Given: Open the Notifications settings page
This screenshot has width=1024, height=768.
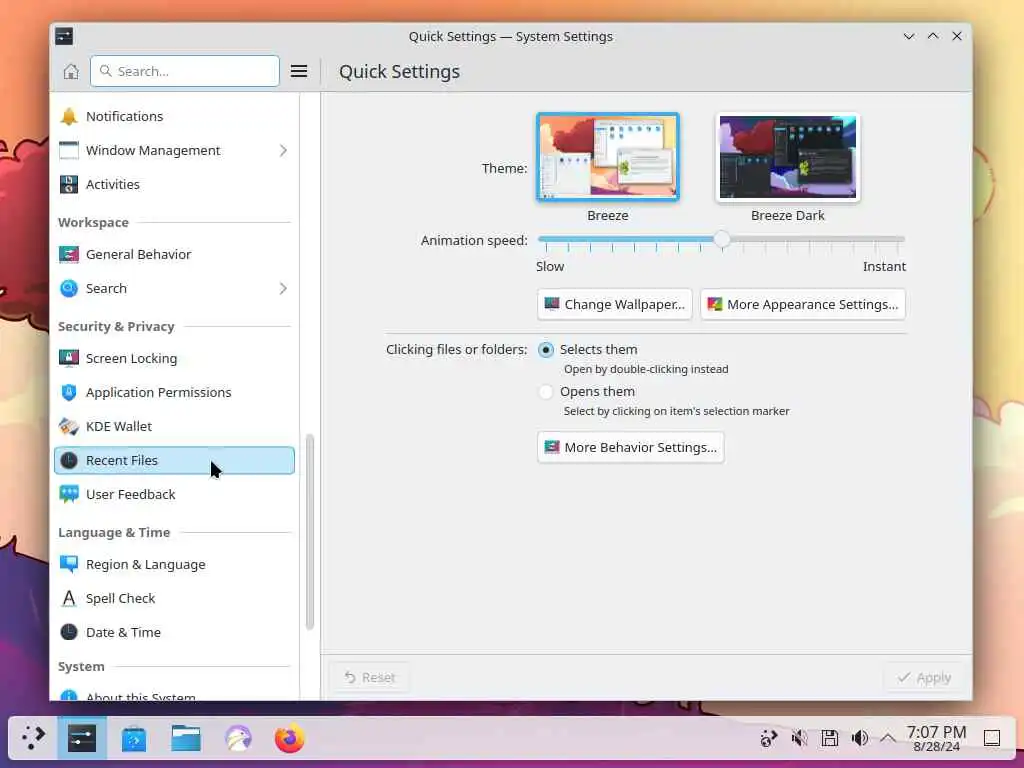Looking at the screenshot, I should click(x=174, y=116).
